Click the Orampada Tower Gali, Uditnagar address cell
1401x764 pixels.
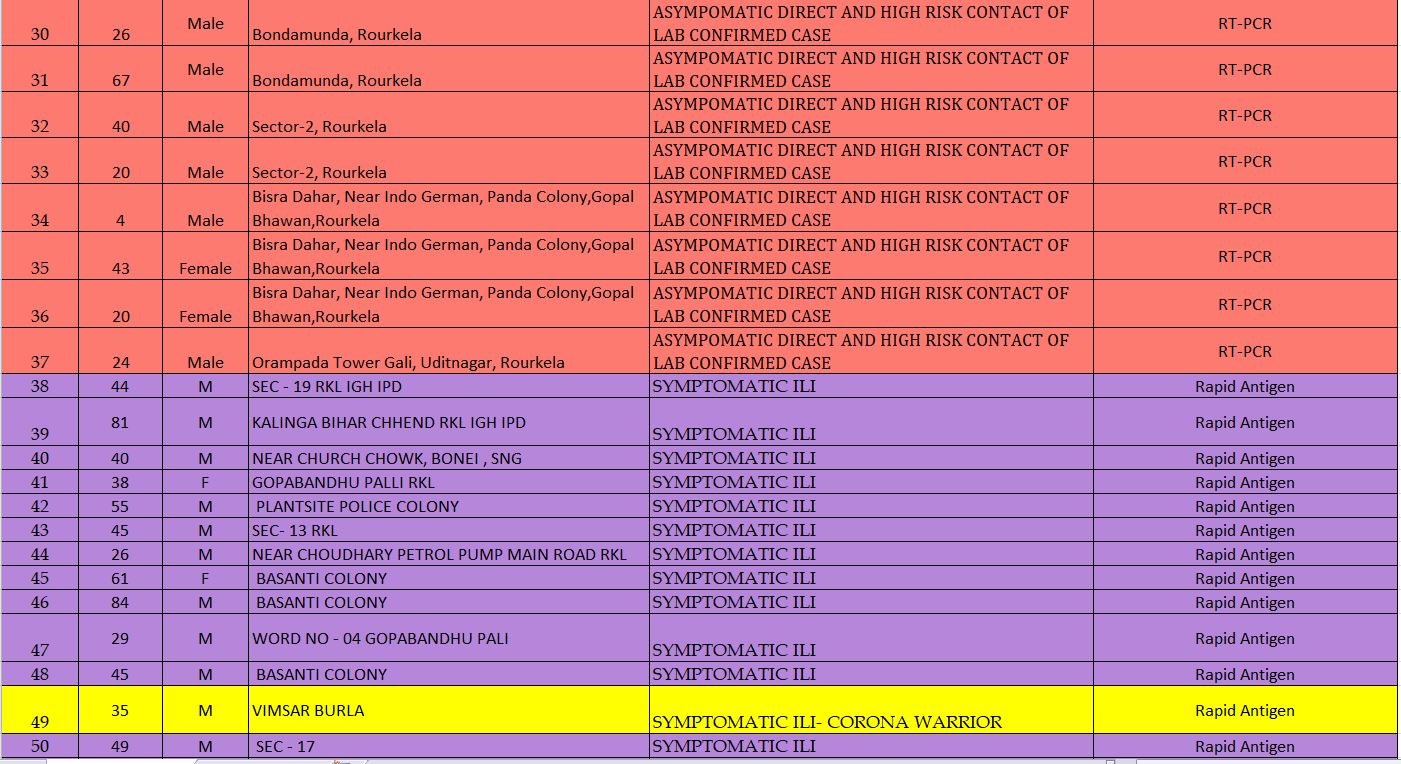(448, 352)
